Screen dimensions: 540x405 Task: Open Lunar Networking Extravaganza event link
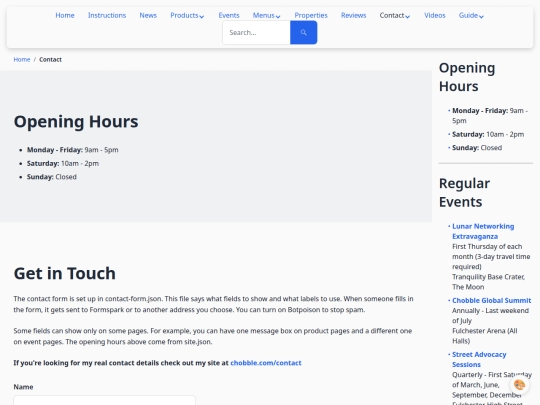pos(483,231)
